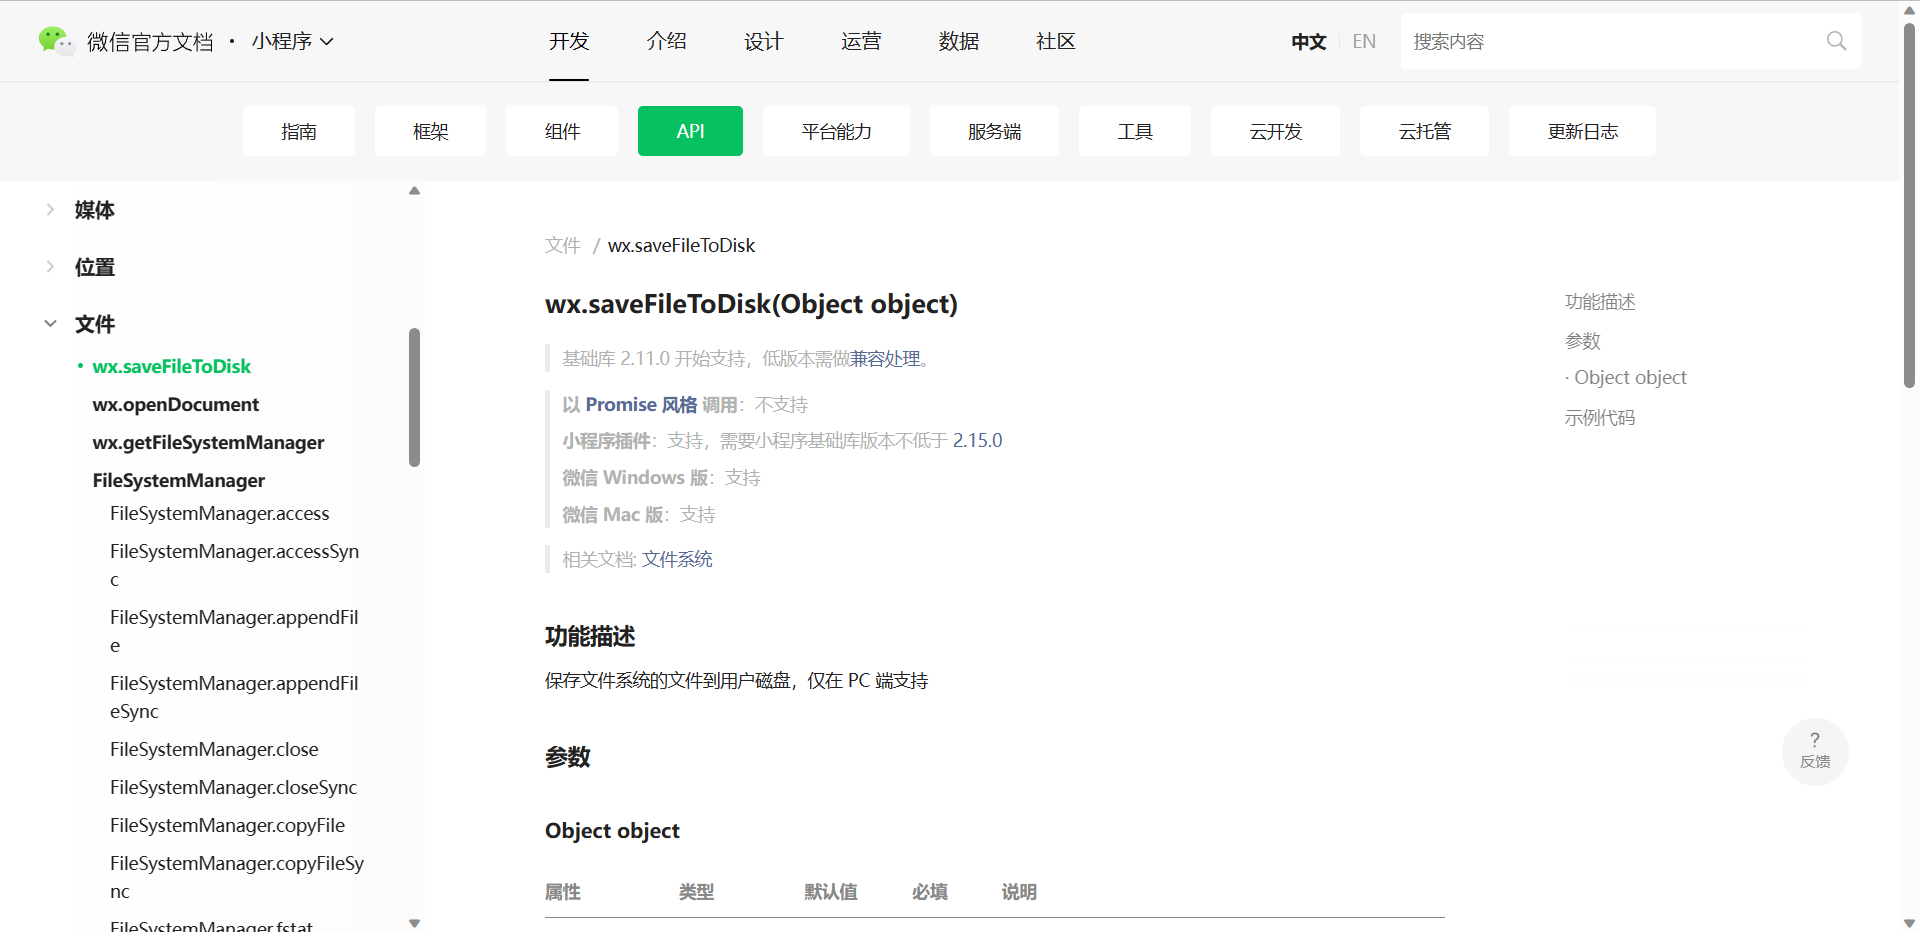Image resolution: width=1920 pixels, height=932 pixels.
Task: Open the 组件 sub-navigation button
Action: pyautogui.click(x=562, y=131)
